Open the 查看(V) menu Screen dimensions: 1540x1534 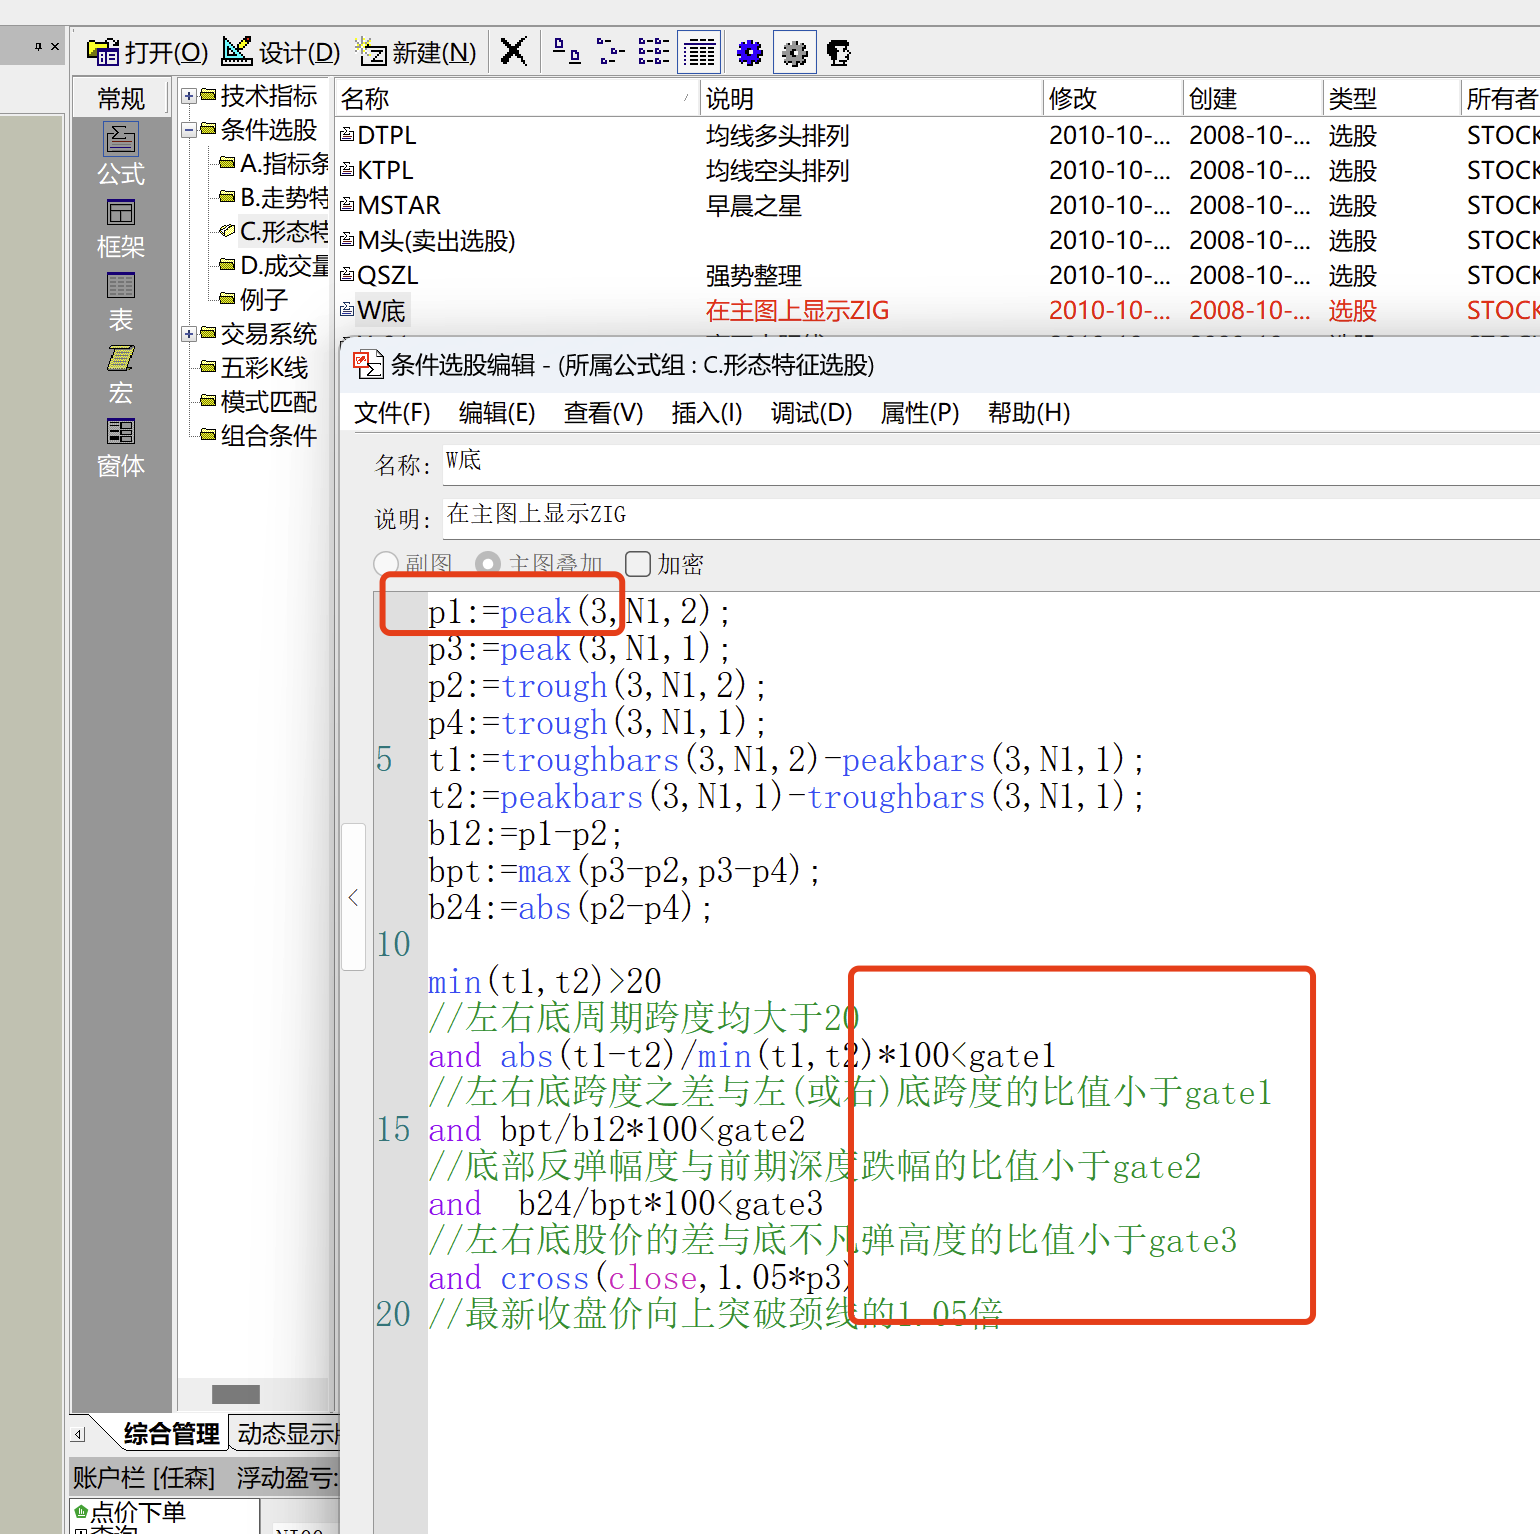pyautogui.click(x=603, y=413)
